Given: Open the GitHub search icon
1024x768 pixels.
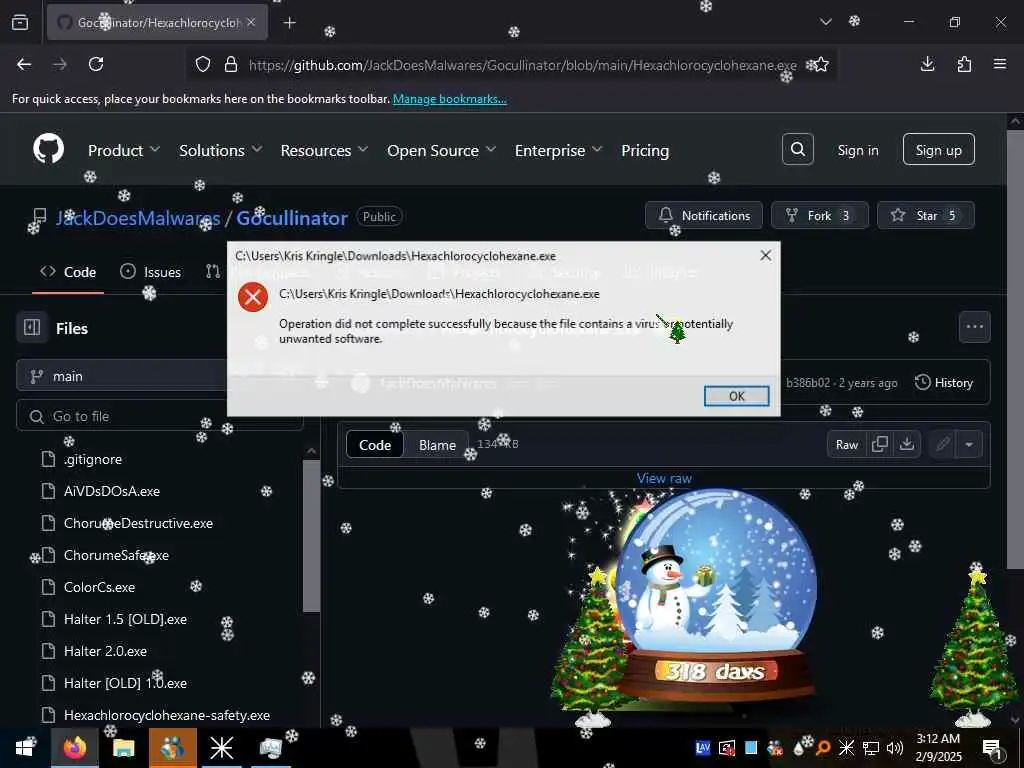Looking at the screenshot, I should tap(797, 150).
